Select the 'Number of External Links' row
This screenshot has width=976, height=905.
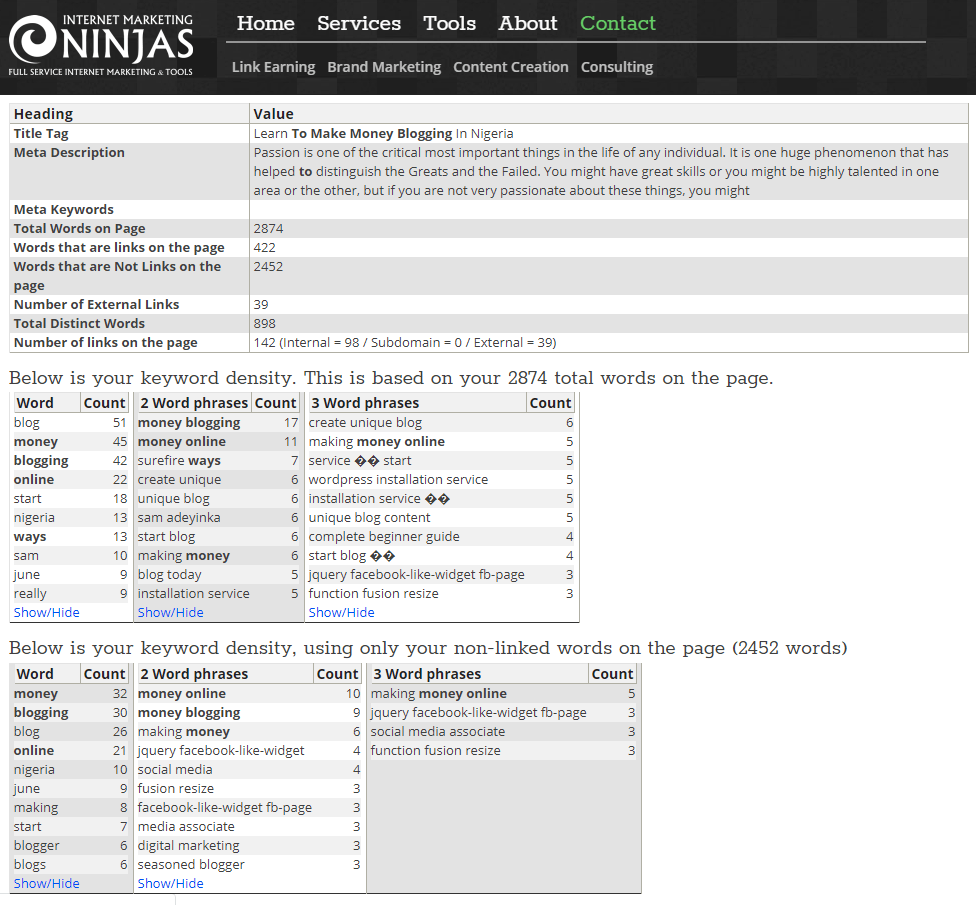[96, 304]
